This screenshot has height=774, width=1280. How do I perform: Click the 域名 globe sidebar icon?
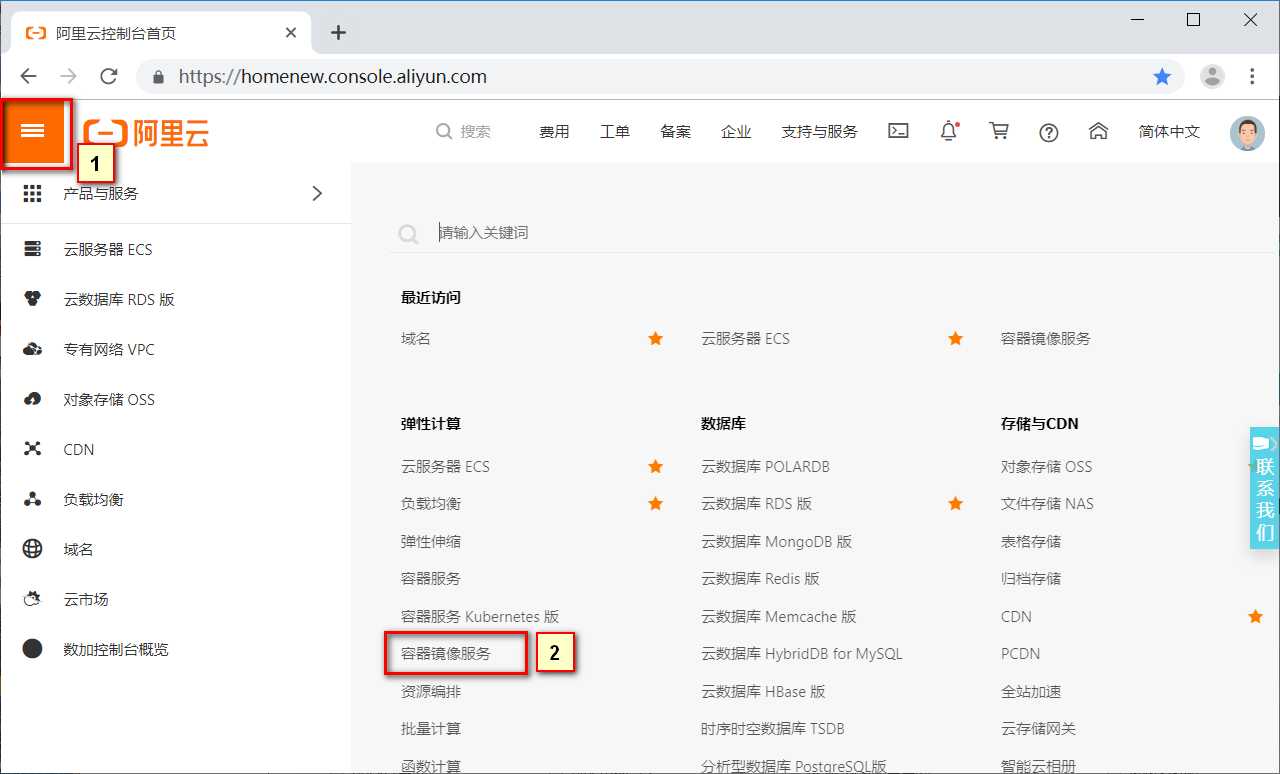33,549
